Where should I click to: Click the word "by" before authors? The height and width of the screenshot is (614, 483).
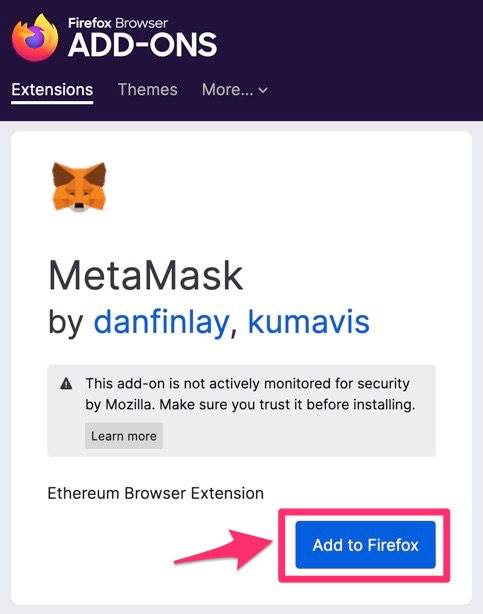pos(65,323)
